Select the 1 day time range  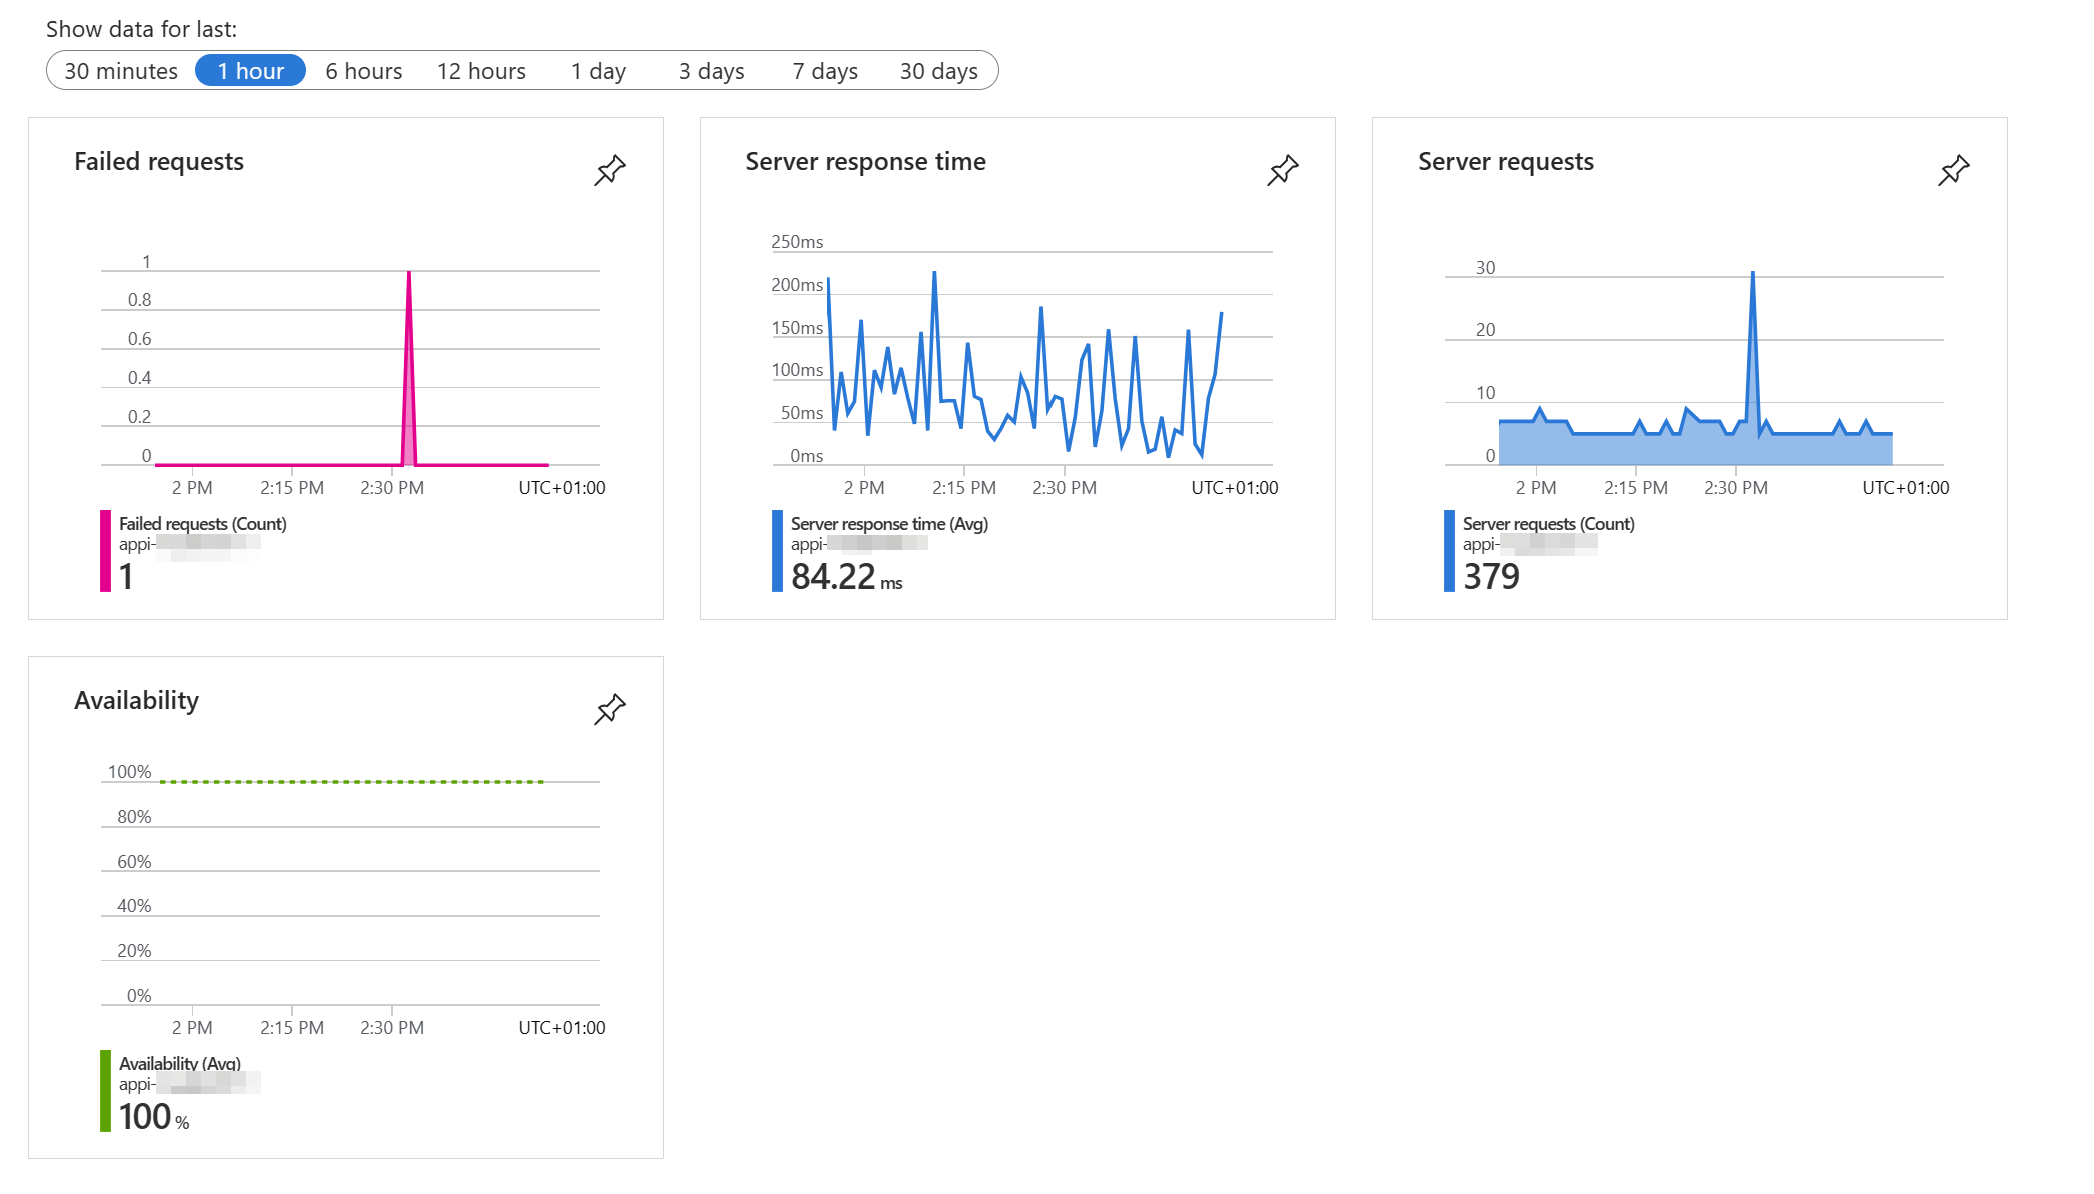(x=598, y=71)
